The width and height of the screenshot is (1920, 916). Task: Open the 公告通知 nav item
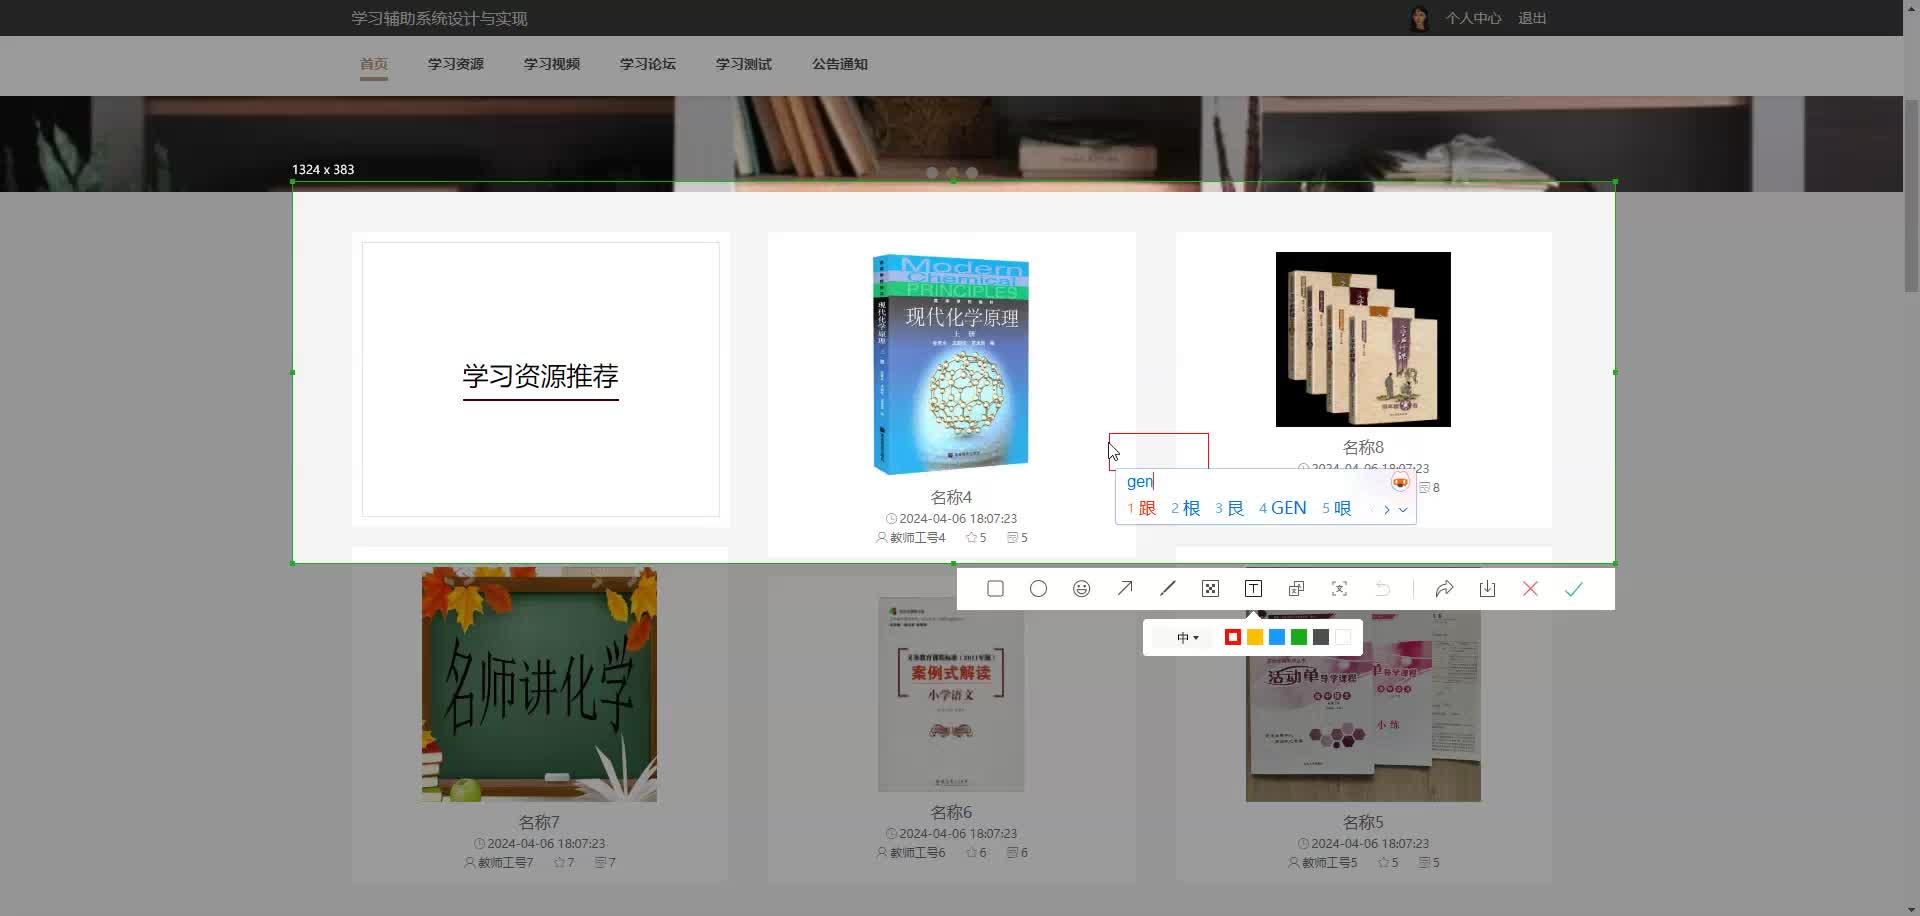click(840, 64)
